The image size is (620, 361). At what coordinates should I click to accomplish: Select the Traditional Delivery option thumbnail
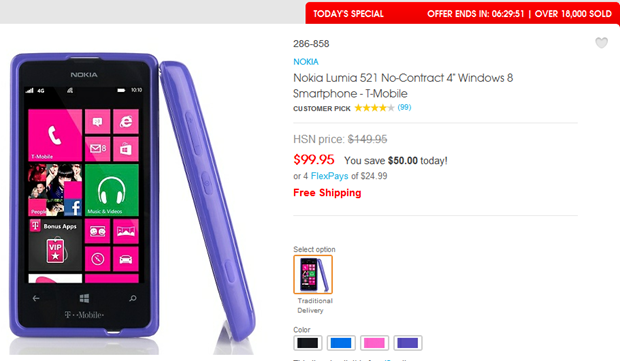point(313,274)
